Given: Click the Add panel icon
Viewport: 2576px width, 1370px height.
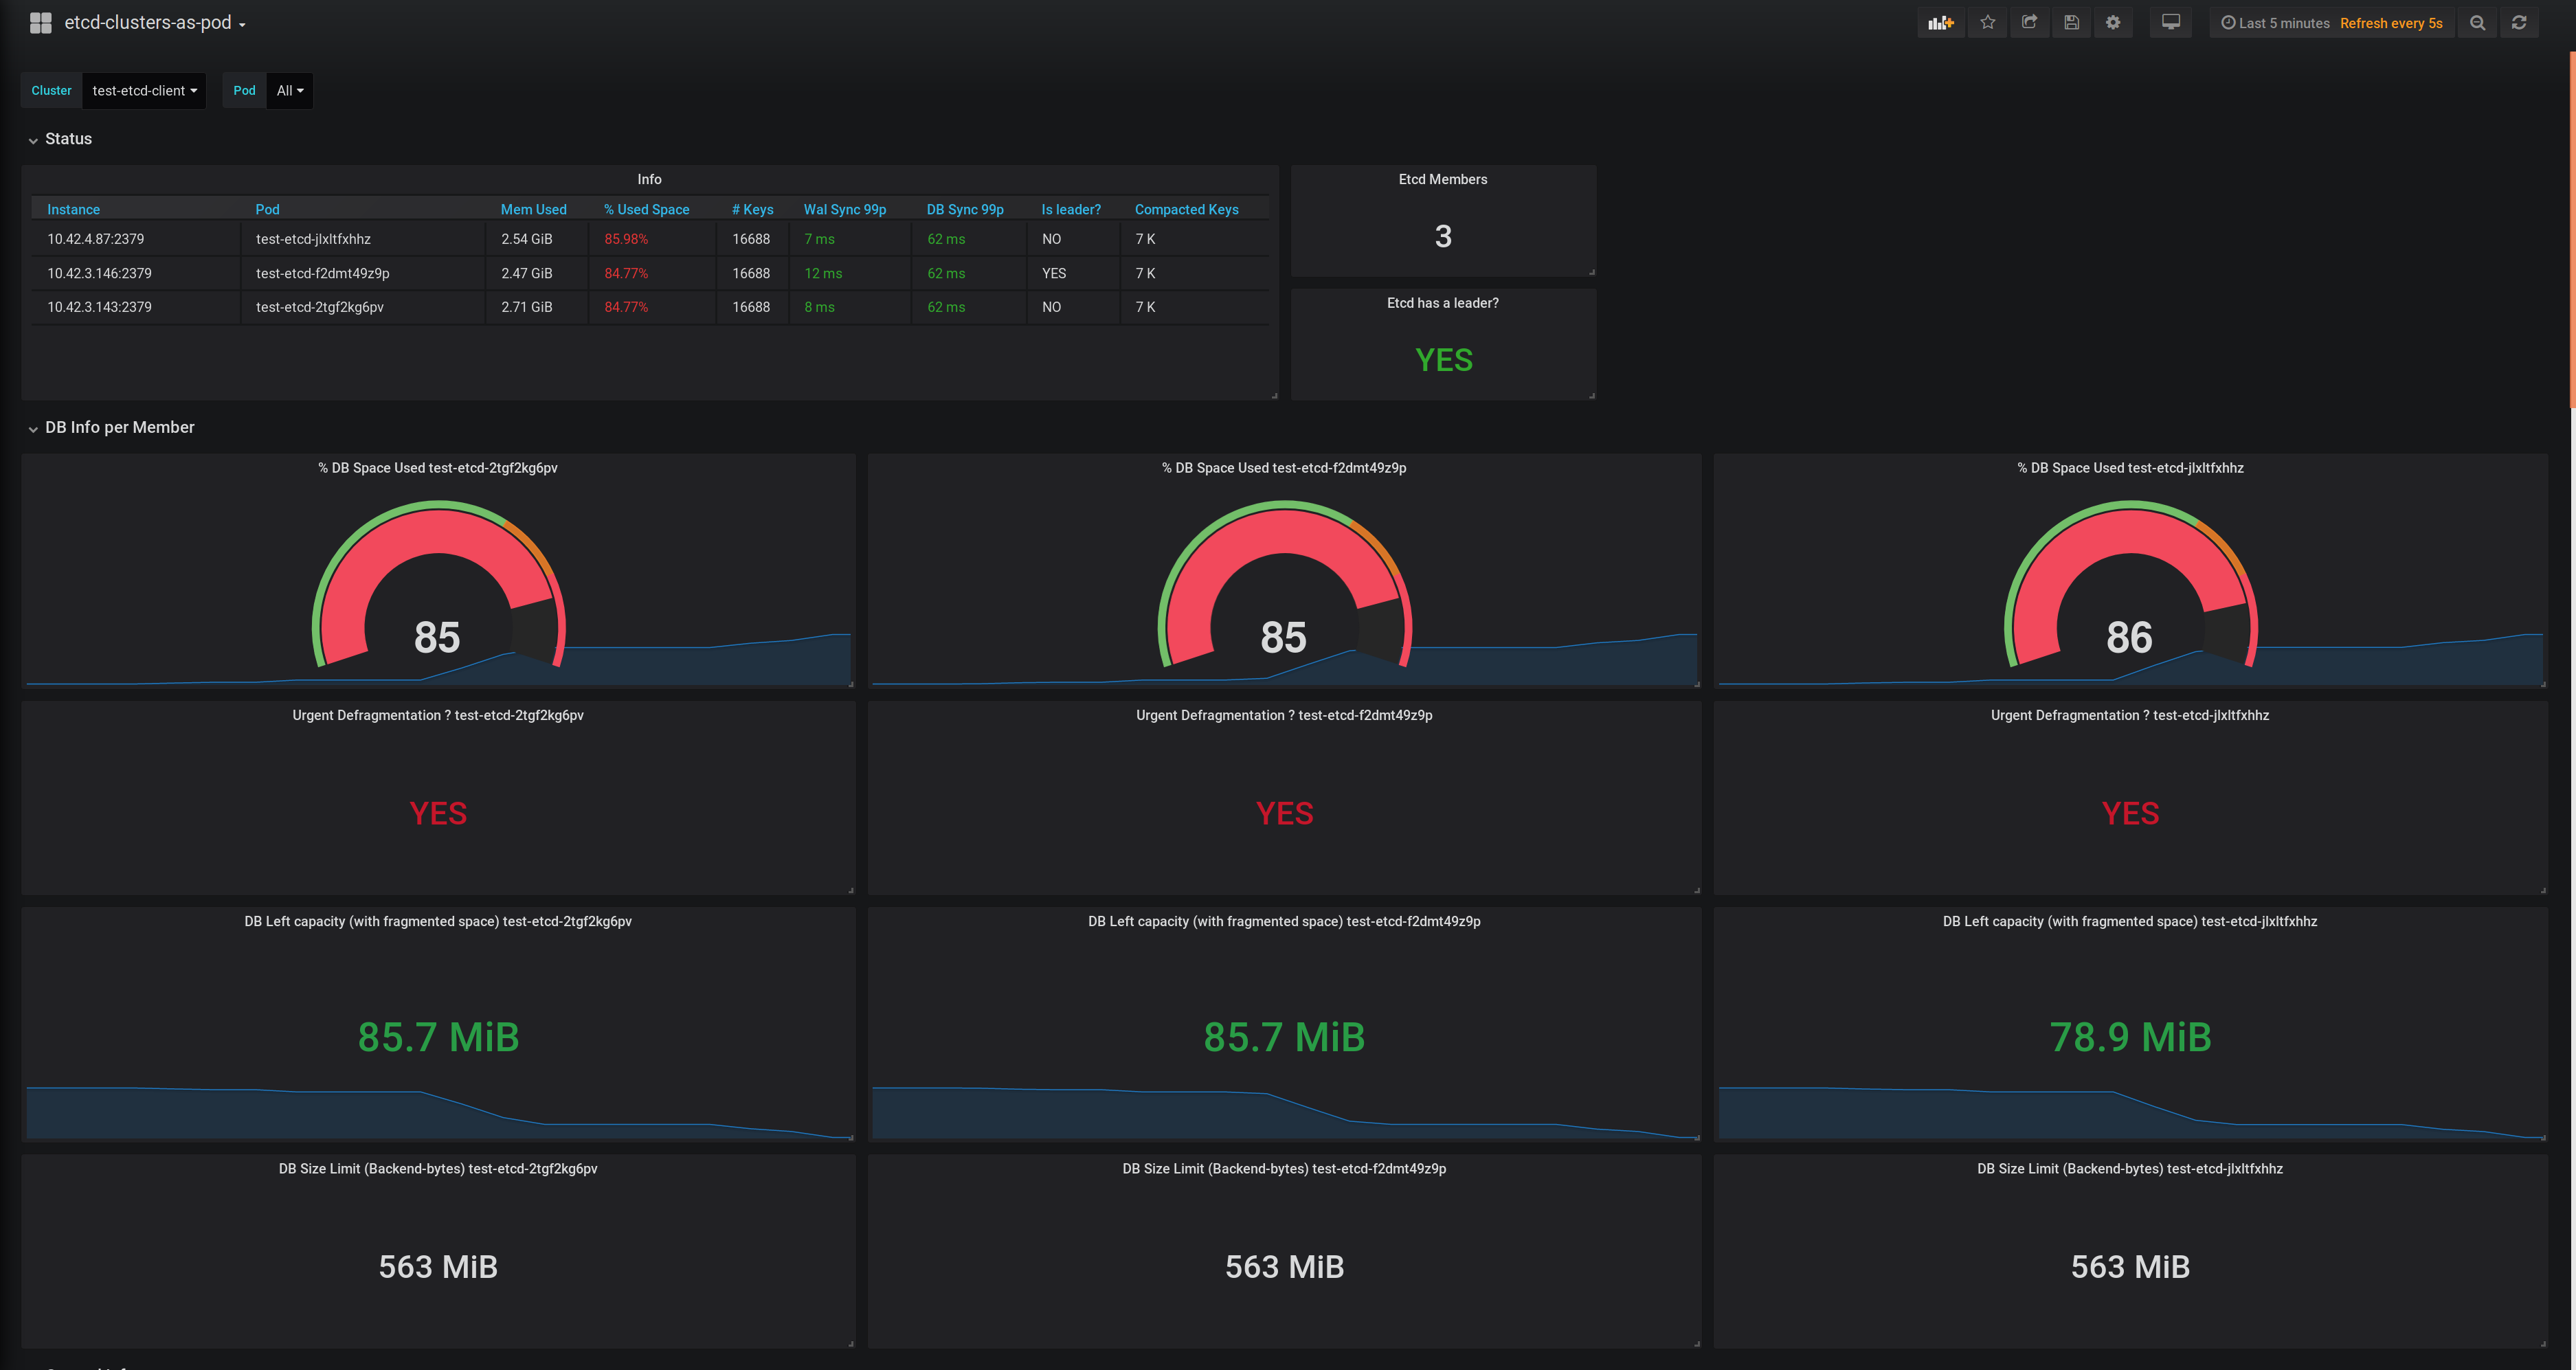Looking at the screenshot, I should [1940, 23].
